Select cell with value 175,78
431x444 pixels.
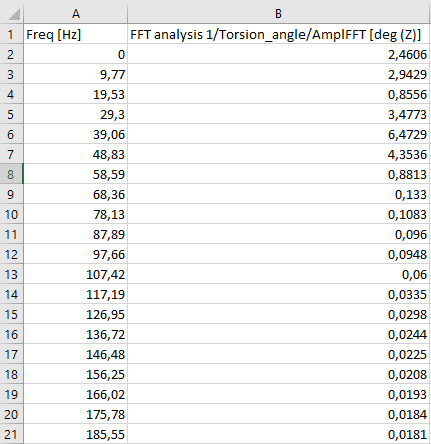tap(76, 414)
